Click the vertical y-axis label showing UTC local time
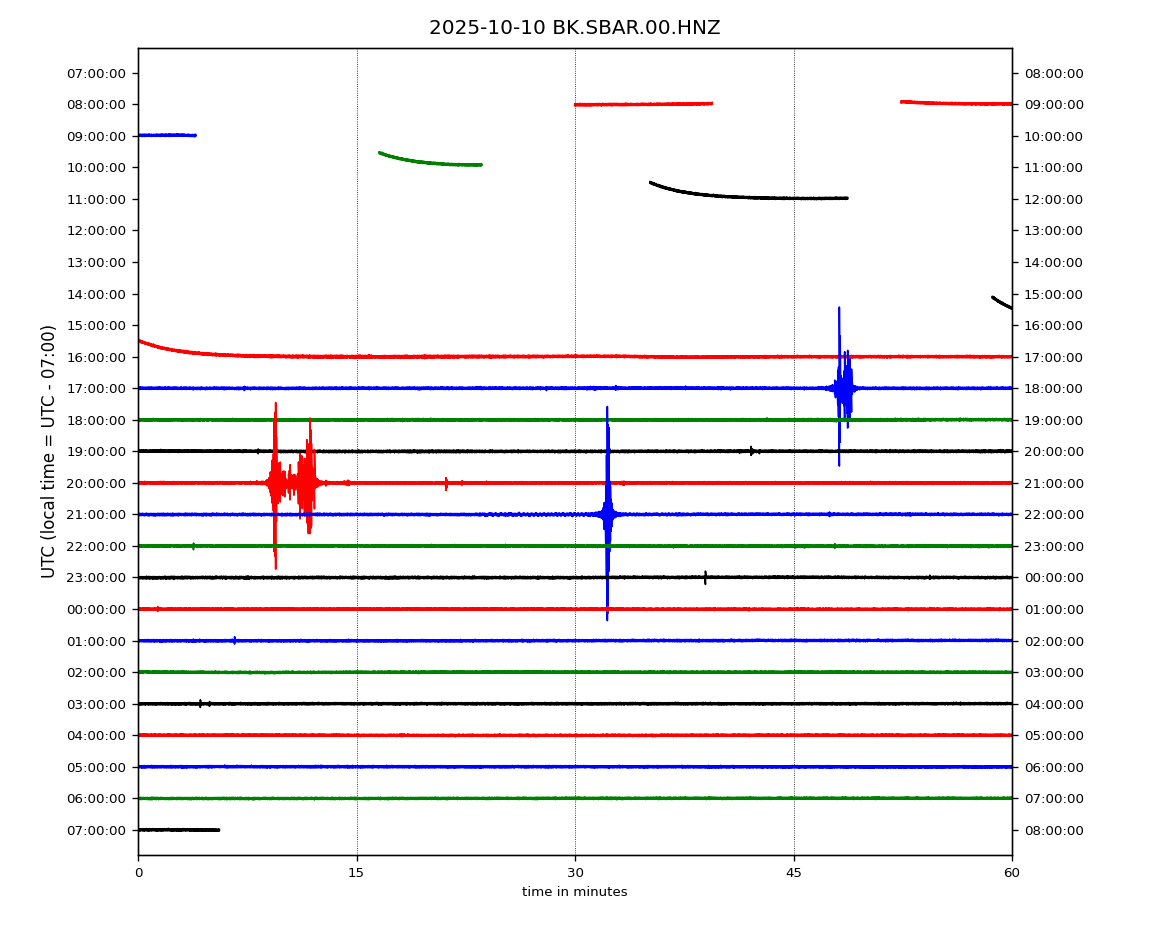1150x950 pixels. coord(49,451)
